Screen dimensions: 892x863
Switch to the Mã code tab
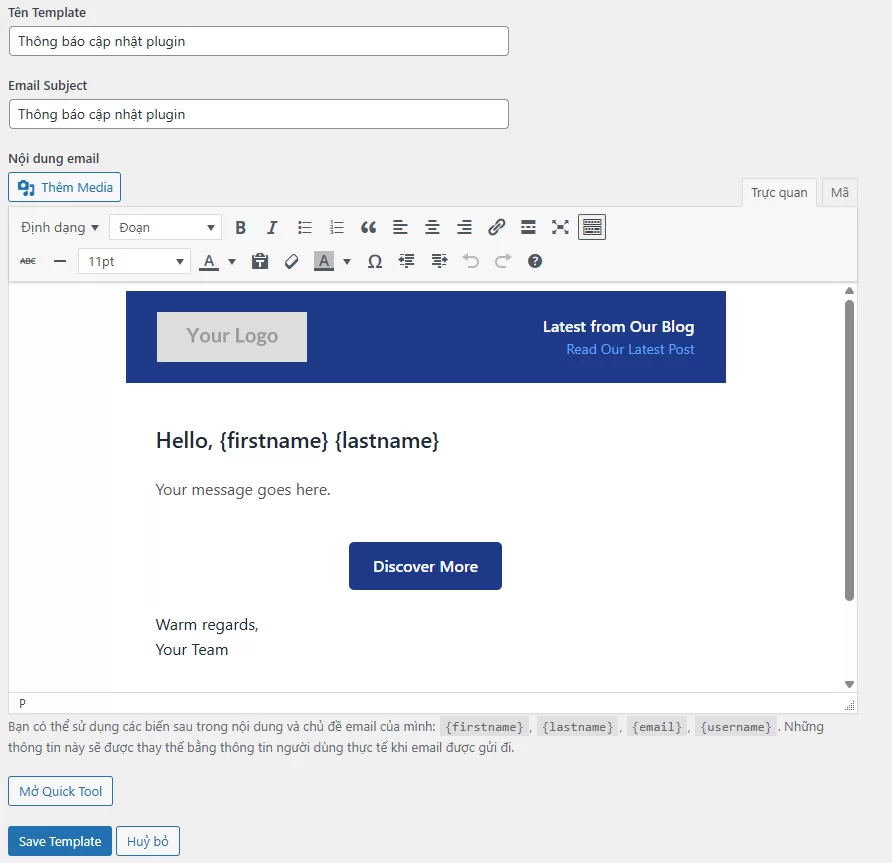point(839,192)
